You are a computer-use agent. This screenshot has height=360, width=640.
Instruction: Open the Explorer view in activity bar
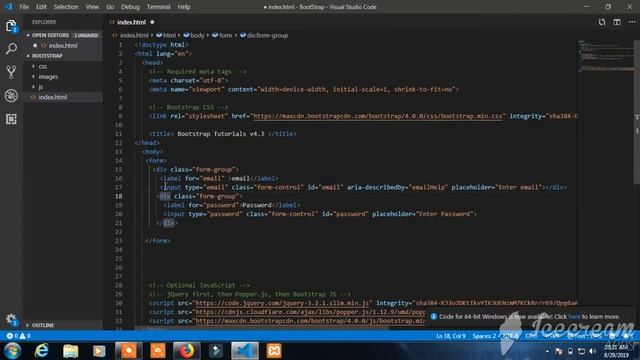click(11, 26)
